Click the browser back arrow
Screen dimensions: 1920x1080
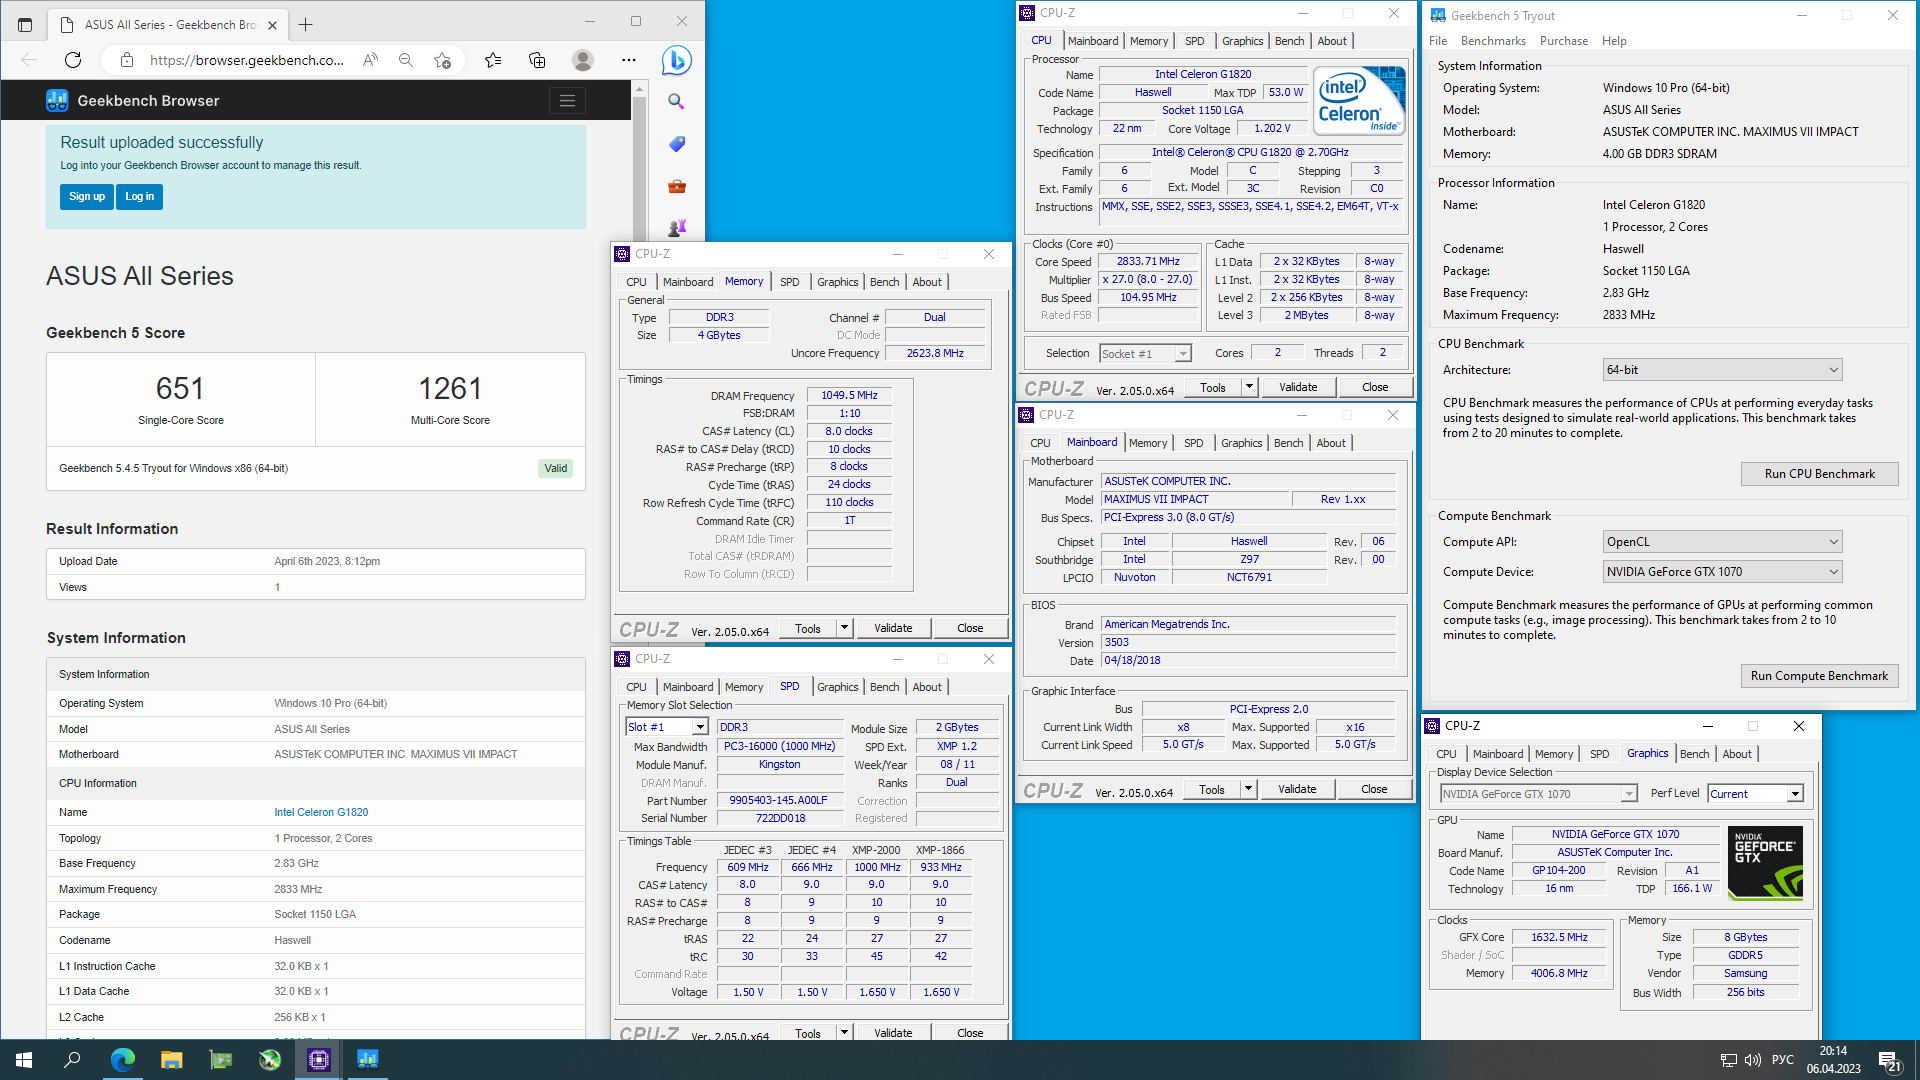(29, 60)
